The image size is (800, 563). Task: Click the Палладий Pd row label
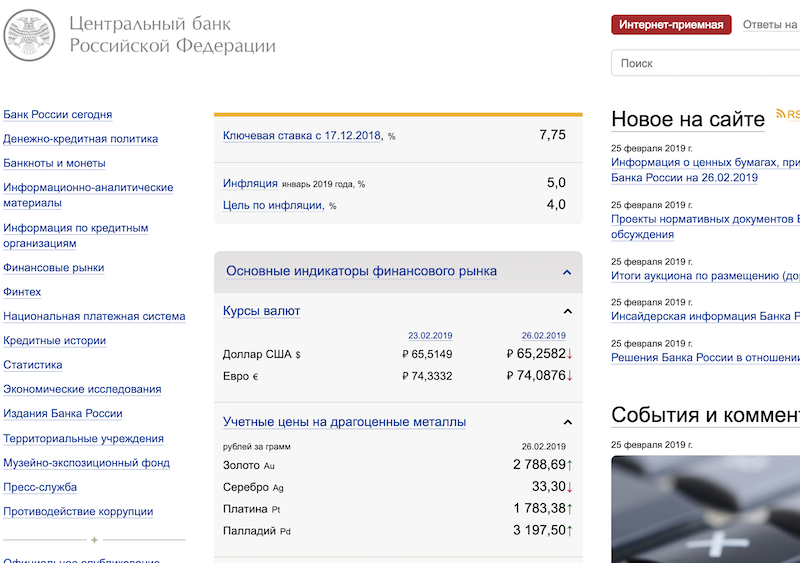257,531
